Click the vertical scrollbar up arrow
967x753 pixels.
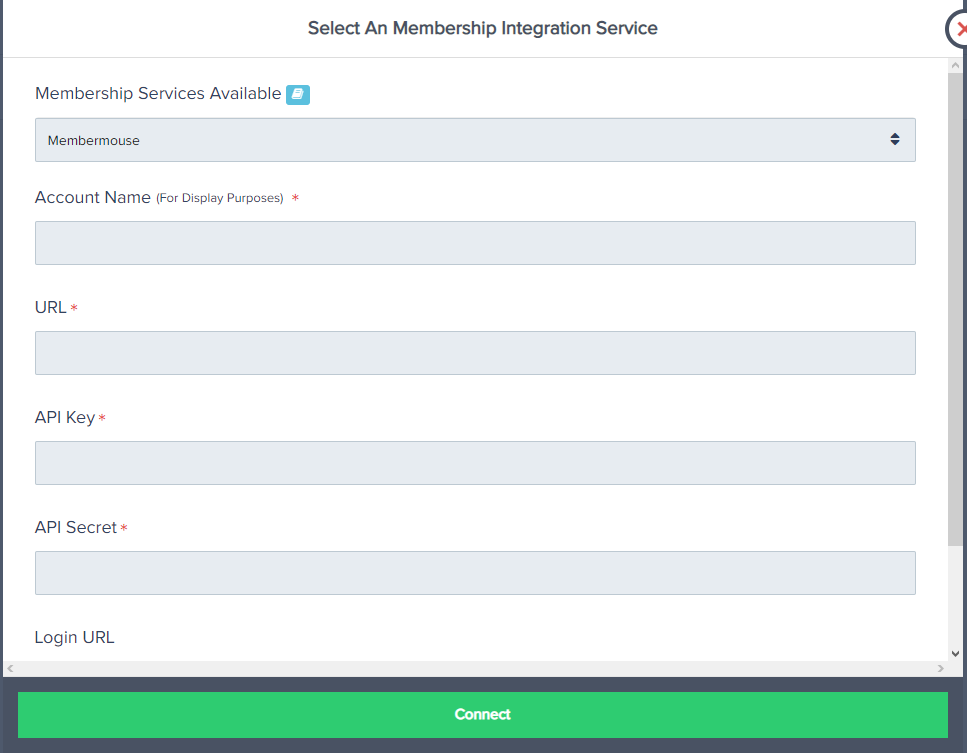click(956, 65)
